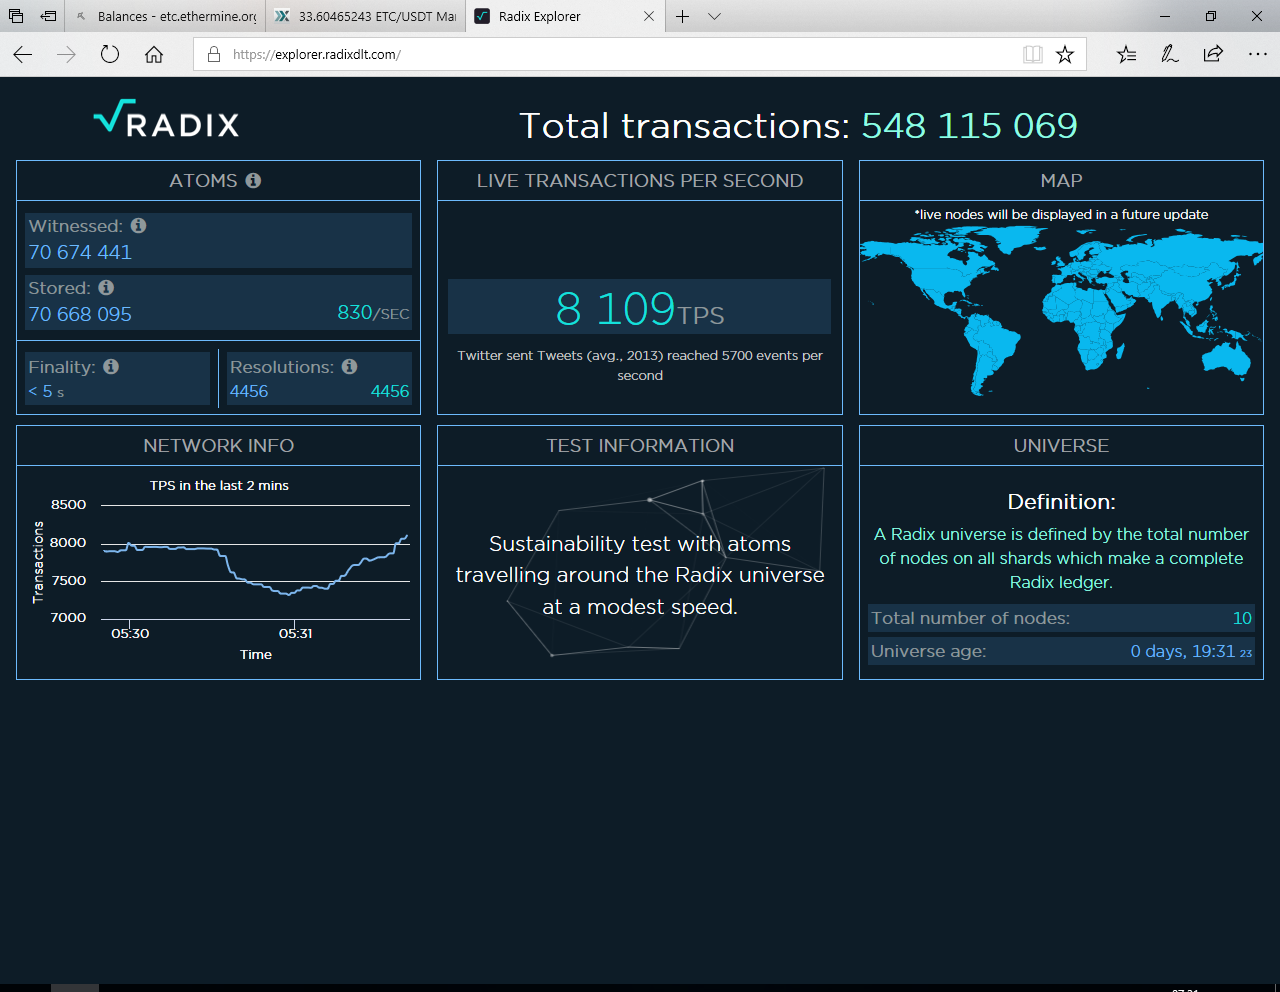The image size is (1280, 992).
Task: Click the Radix logo
Action: [166, 120]
